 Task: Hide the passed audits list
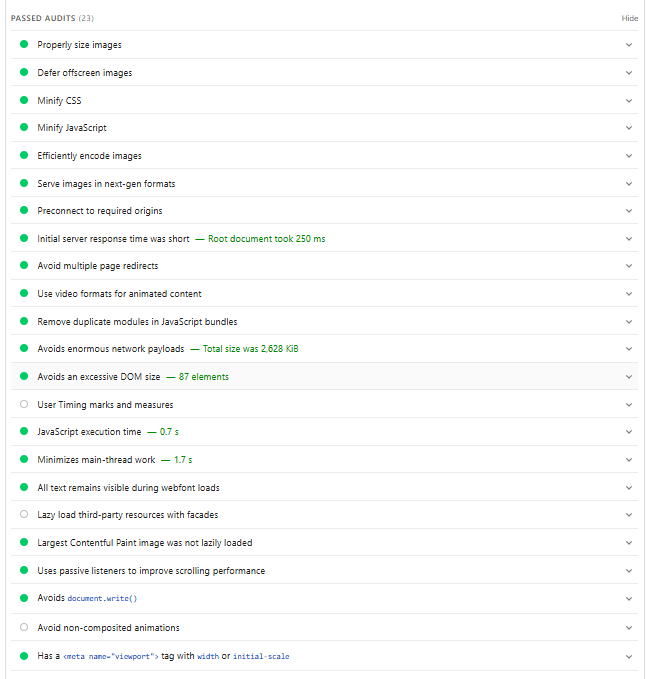click(x=629, y=18)
